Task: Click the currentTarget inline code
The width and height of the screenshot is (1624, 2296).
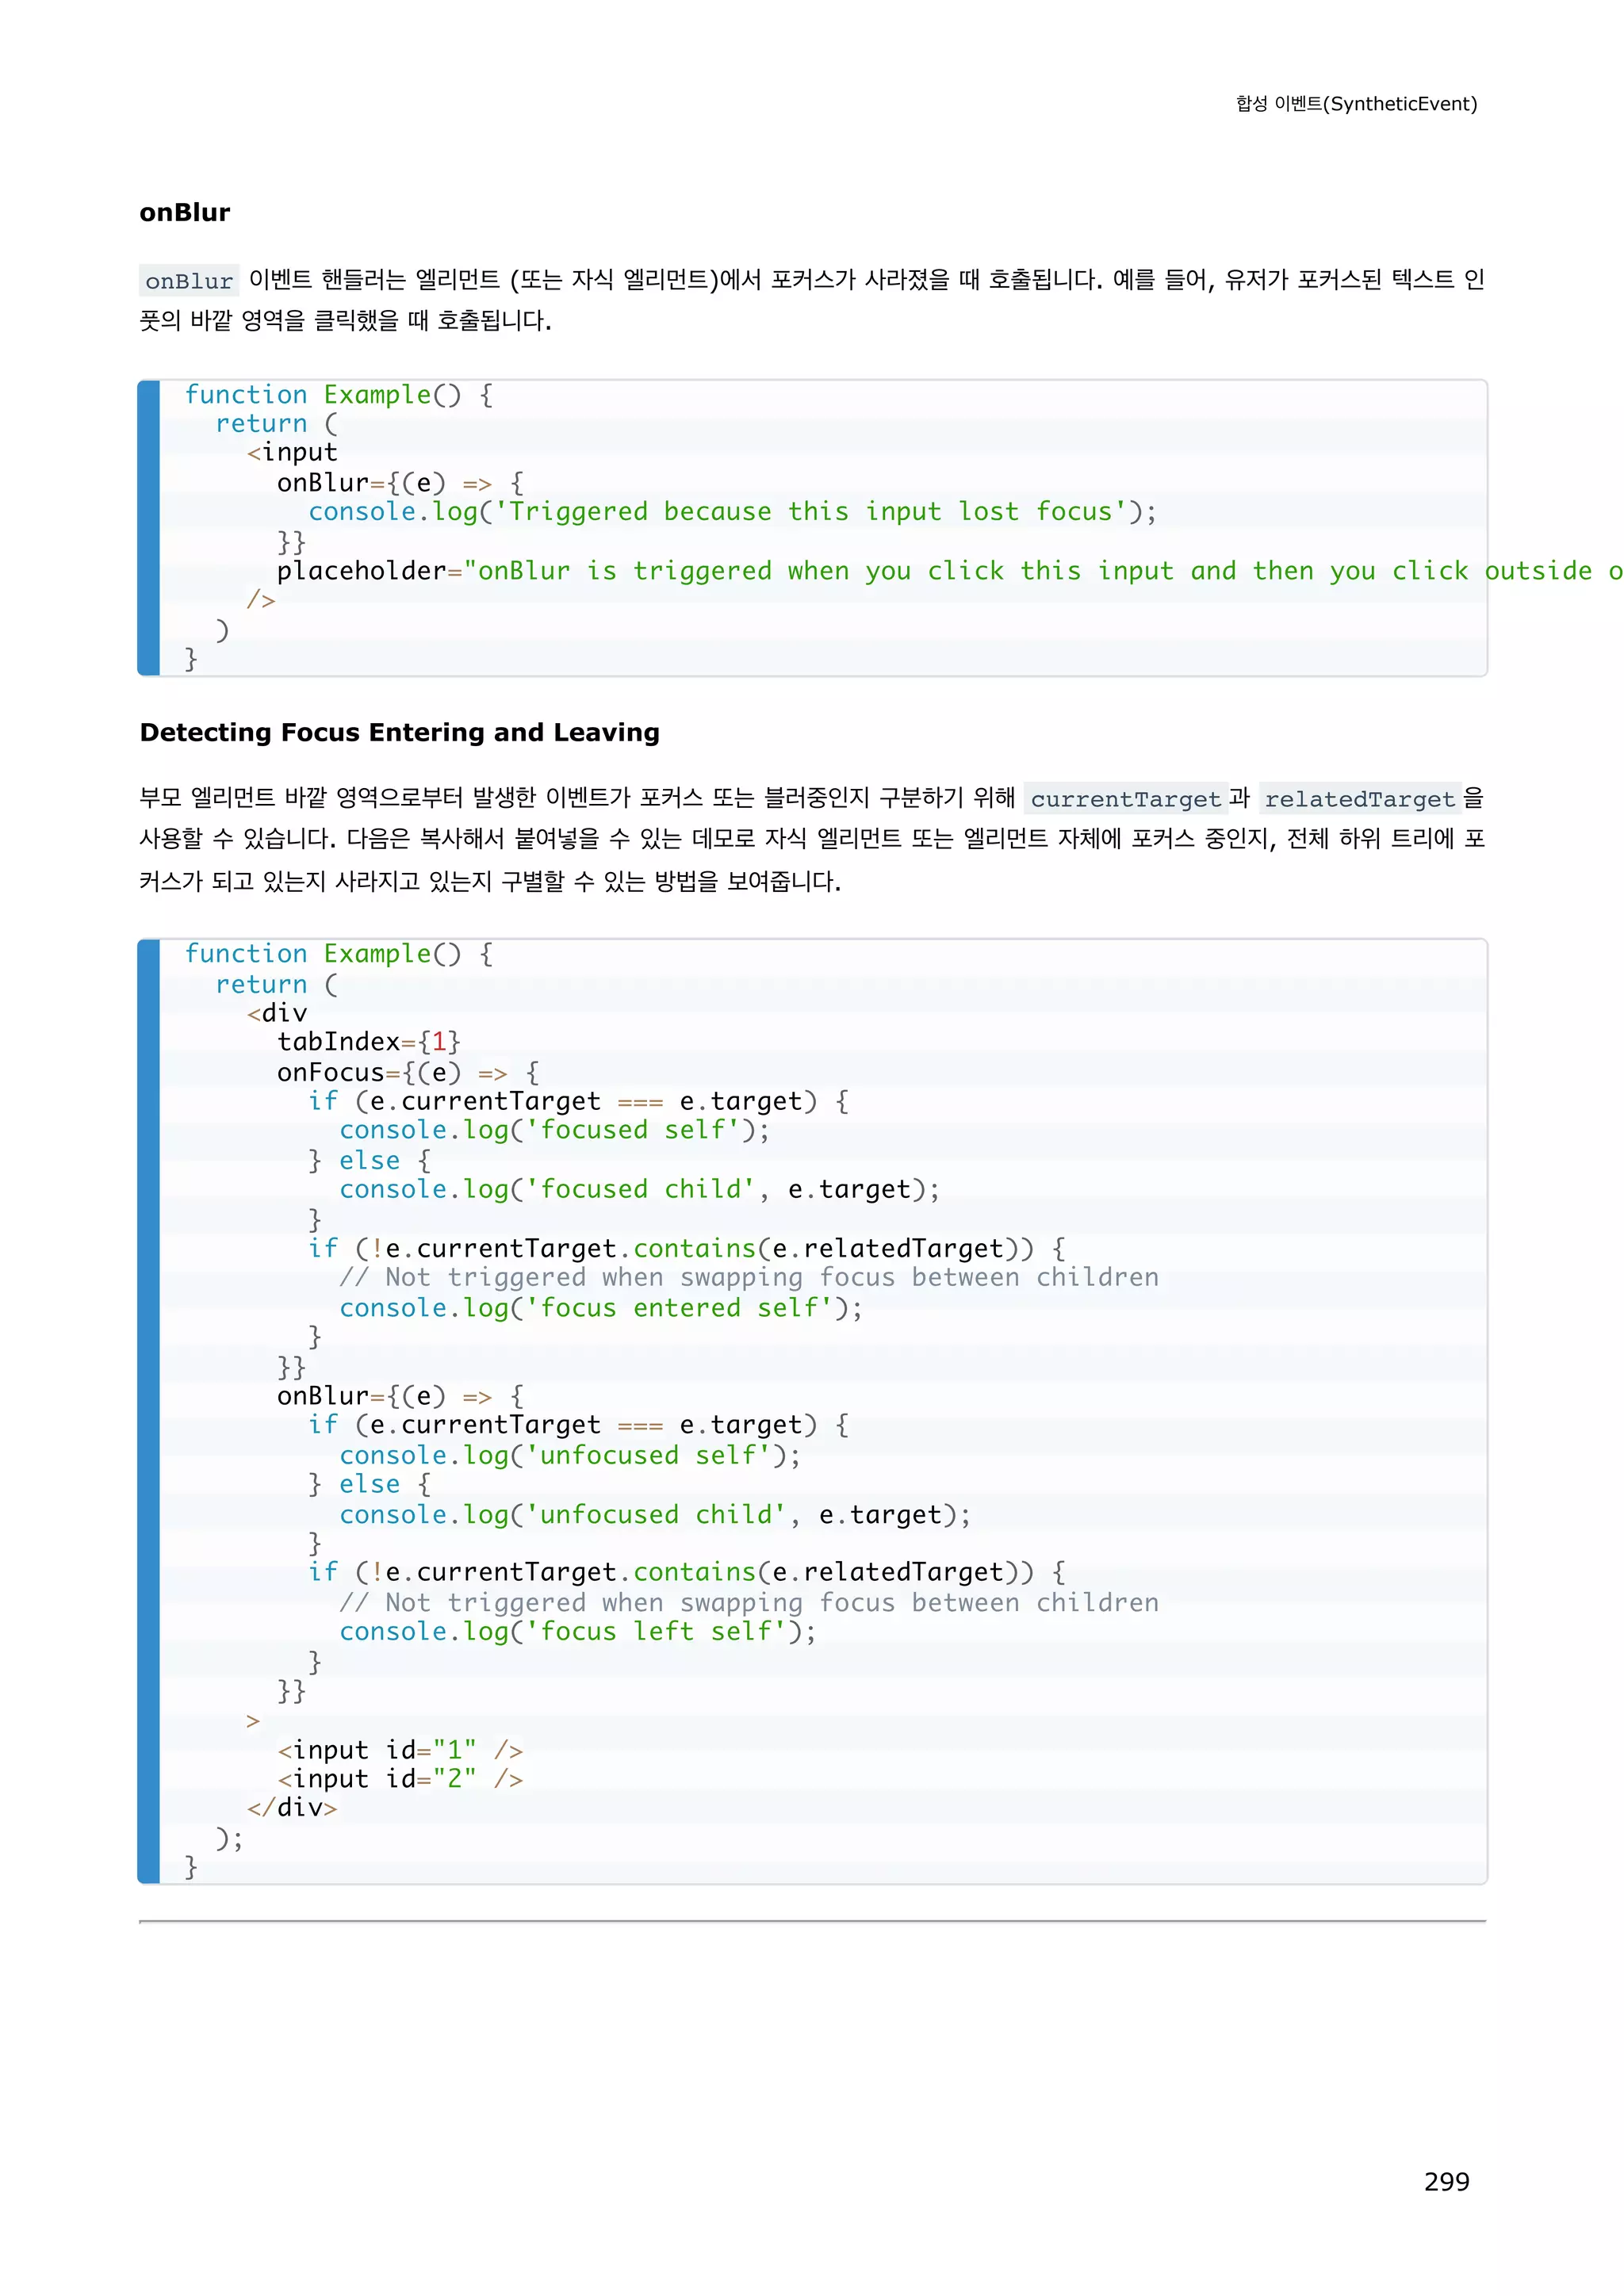Action: (x=1125, y=799)
